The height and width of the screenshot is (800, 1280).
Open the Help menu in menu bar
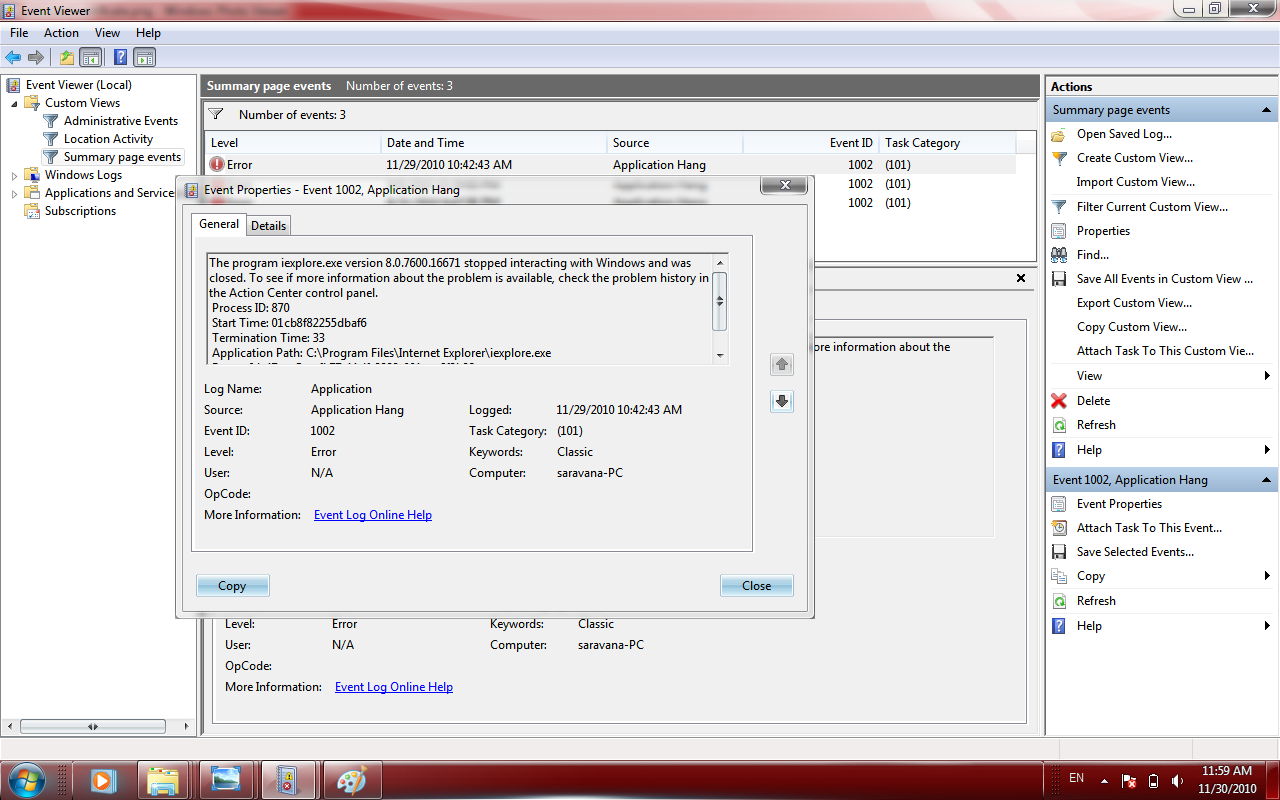tap(148, 33)
